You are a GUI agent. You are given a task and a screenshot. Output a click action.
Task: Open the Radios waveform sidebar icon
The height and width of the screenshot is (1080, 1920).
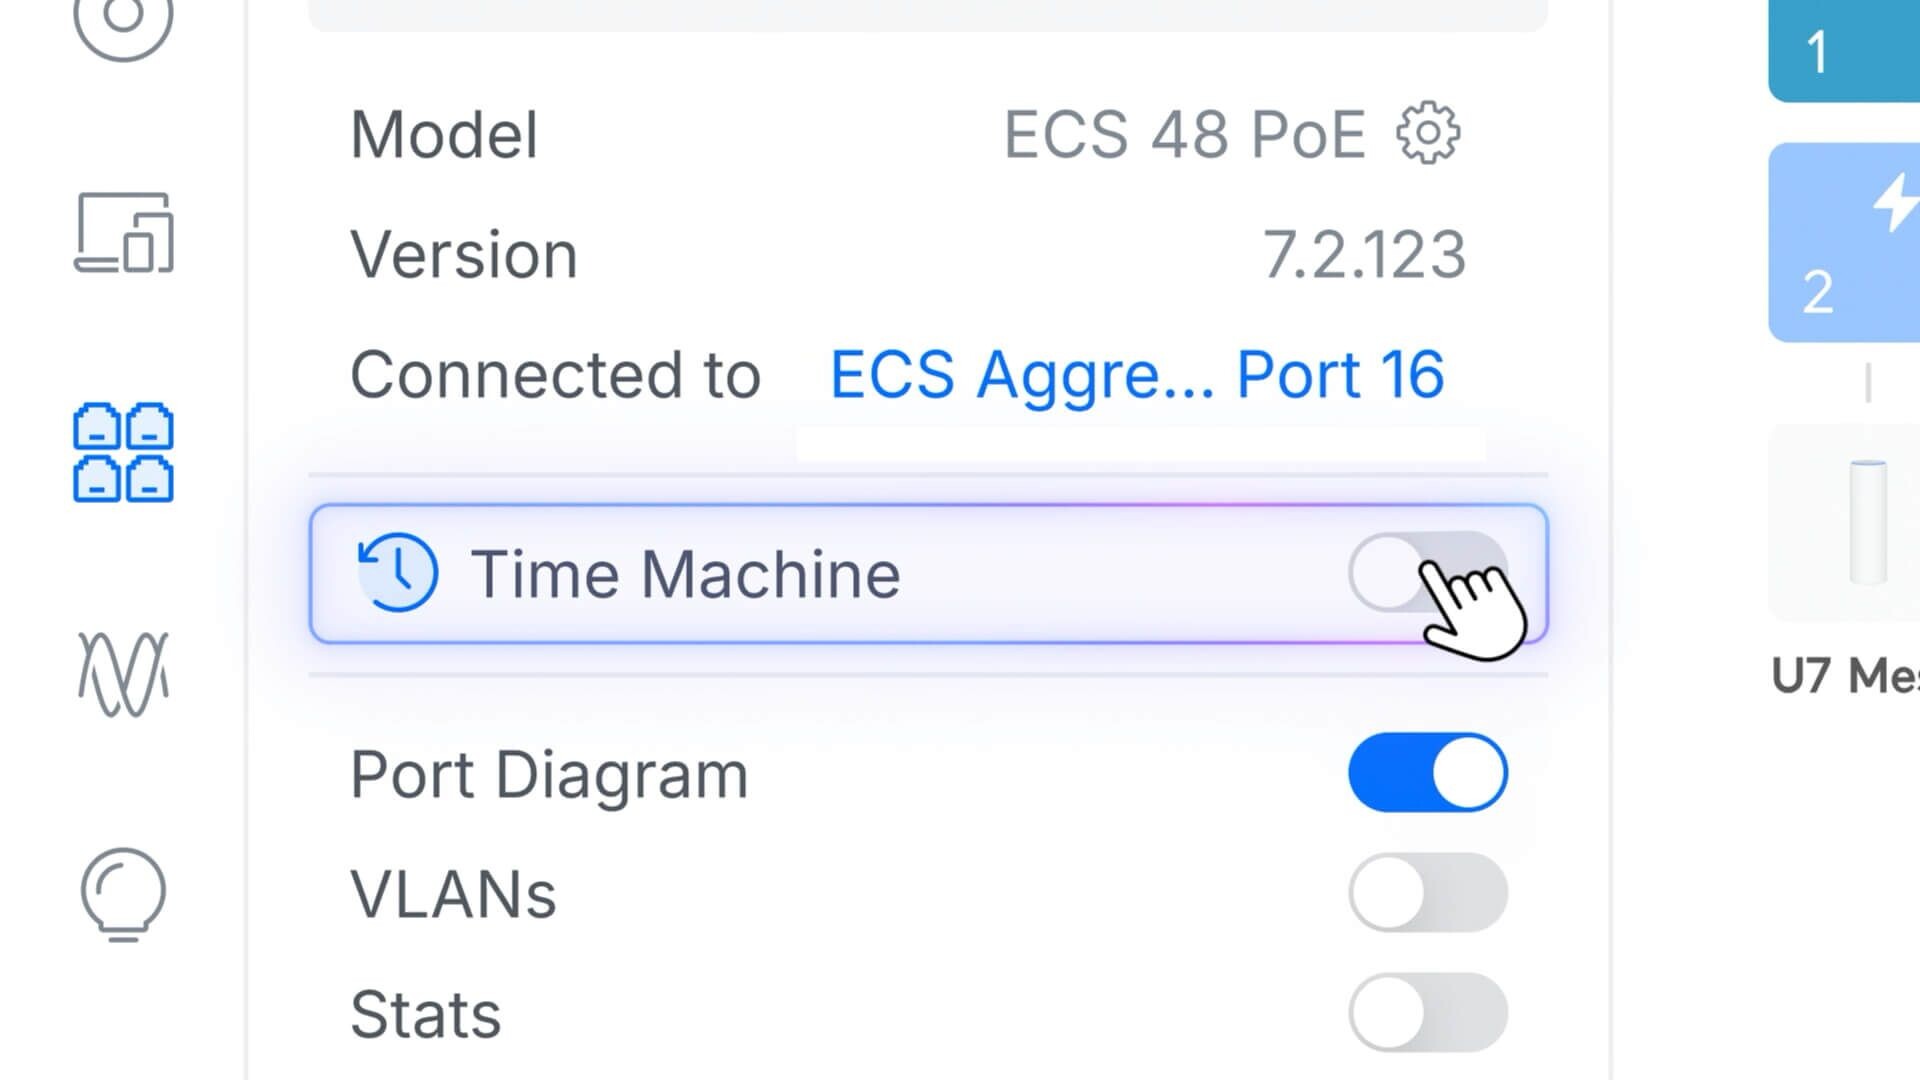[124, 674]
